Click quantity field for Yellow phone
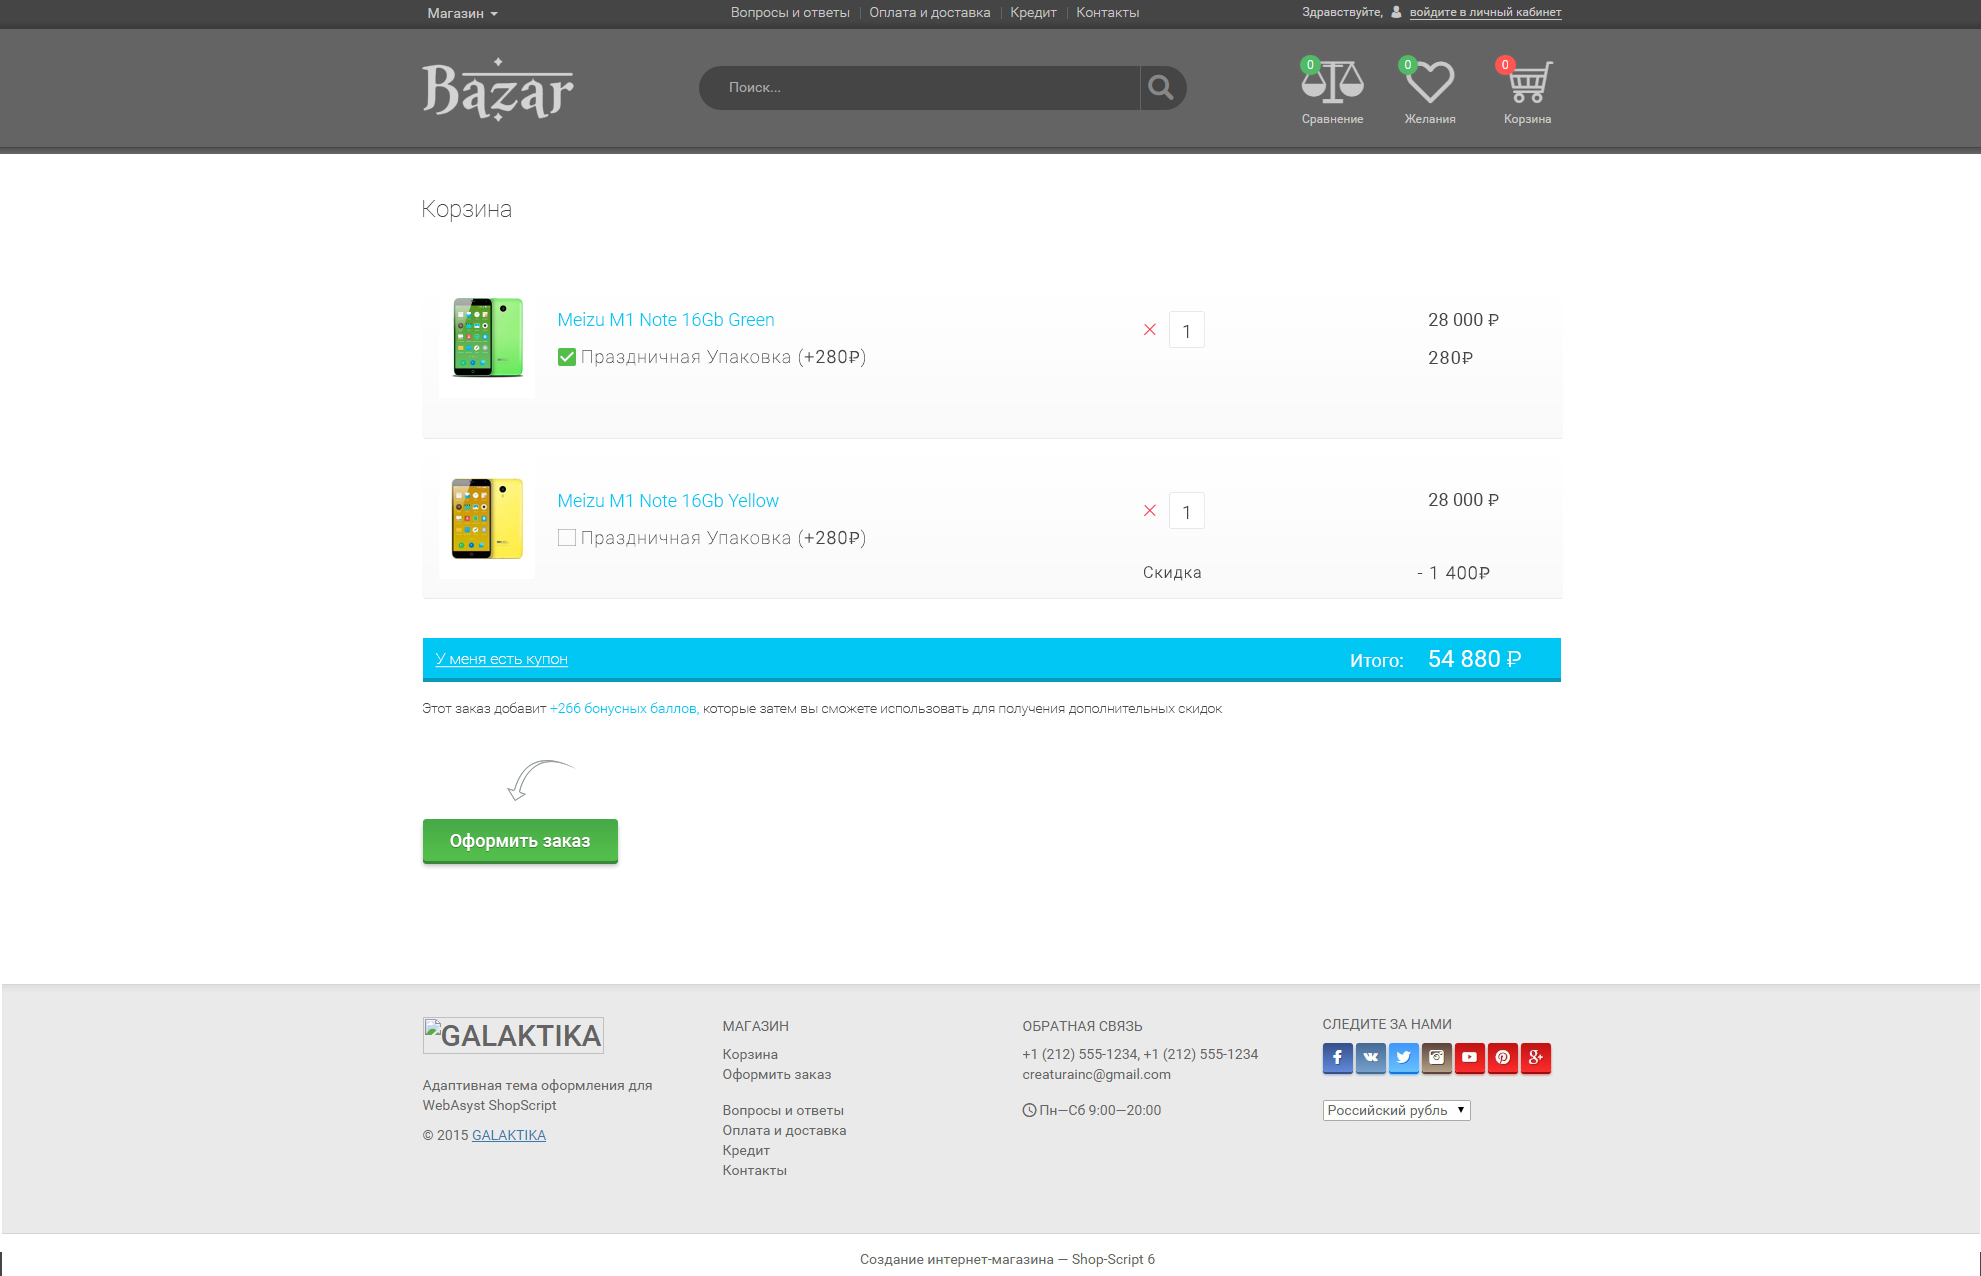 (1187, 511)
